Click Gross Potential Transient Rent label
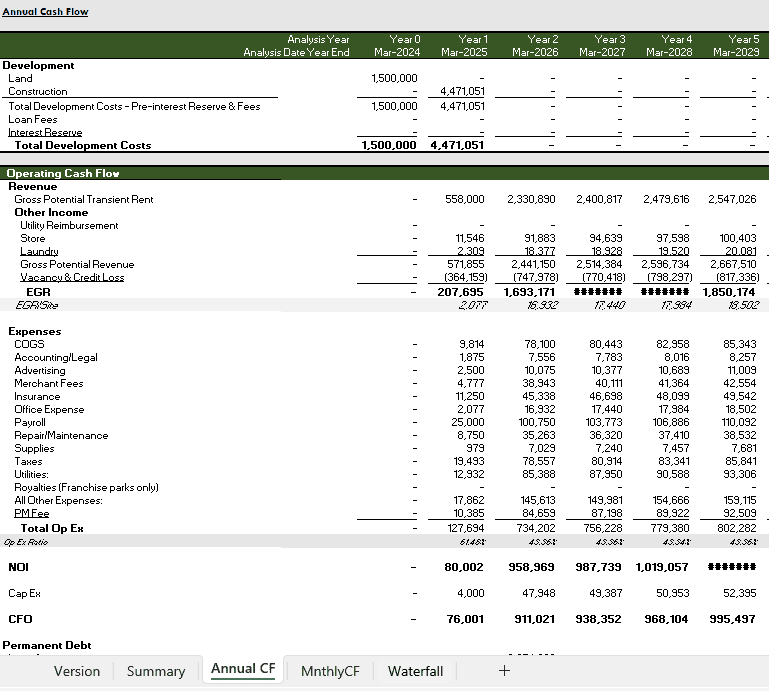 [84, 199]
